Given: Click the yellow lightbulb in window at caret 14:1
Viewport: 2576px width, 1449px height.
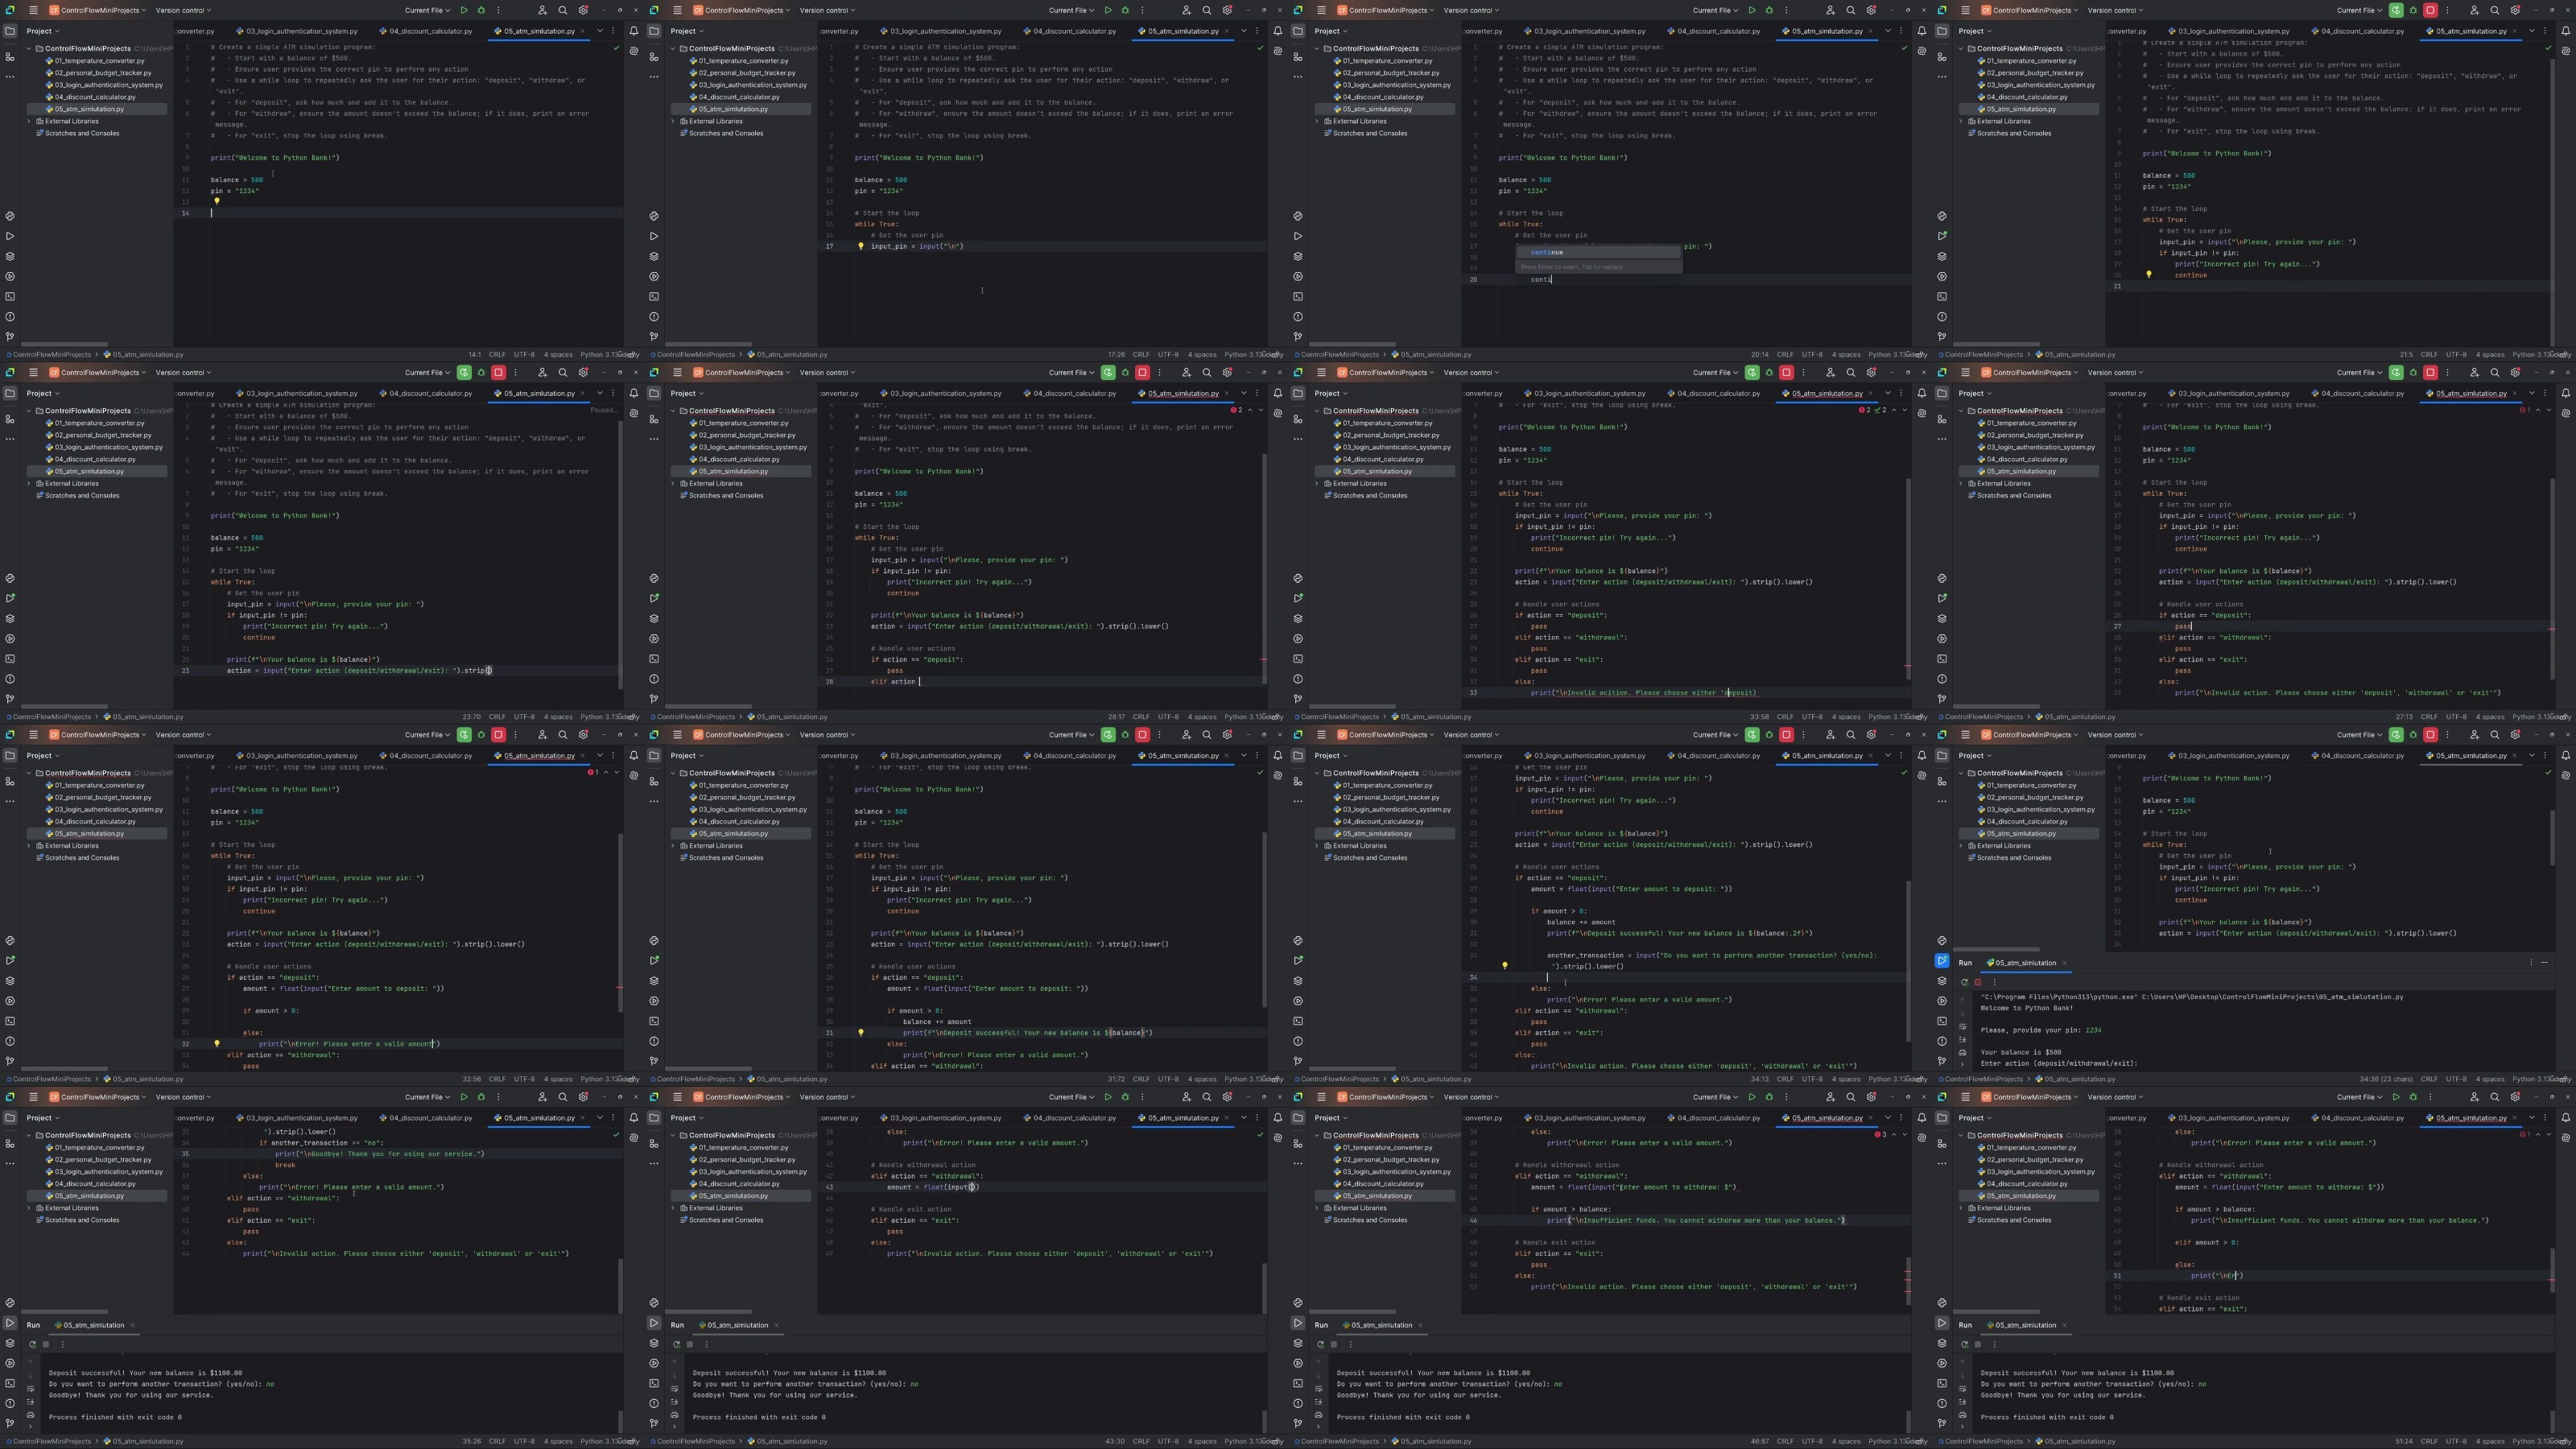Looking at the screenshot, I should [x=217, y=201].
